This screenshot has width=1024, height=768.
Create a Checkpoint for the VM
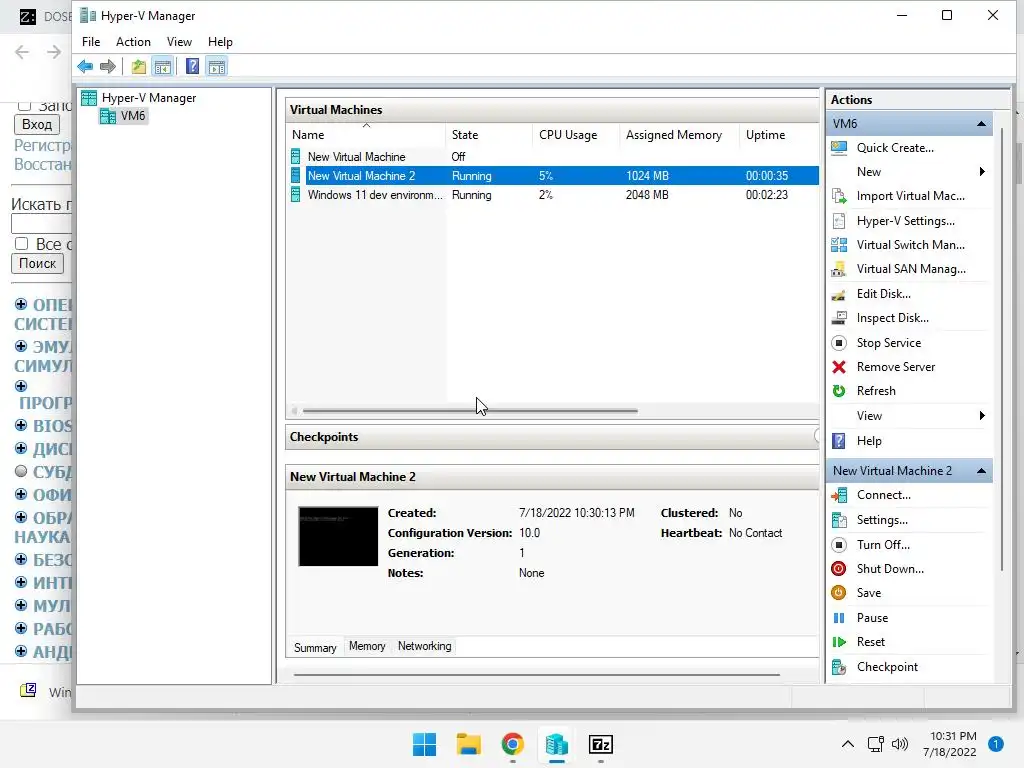point(887,667)
